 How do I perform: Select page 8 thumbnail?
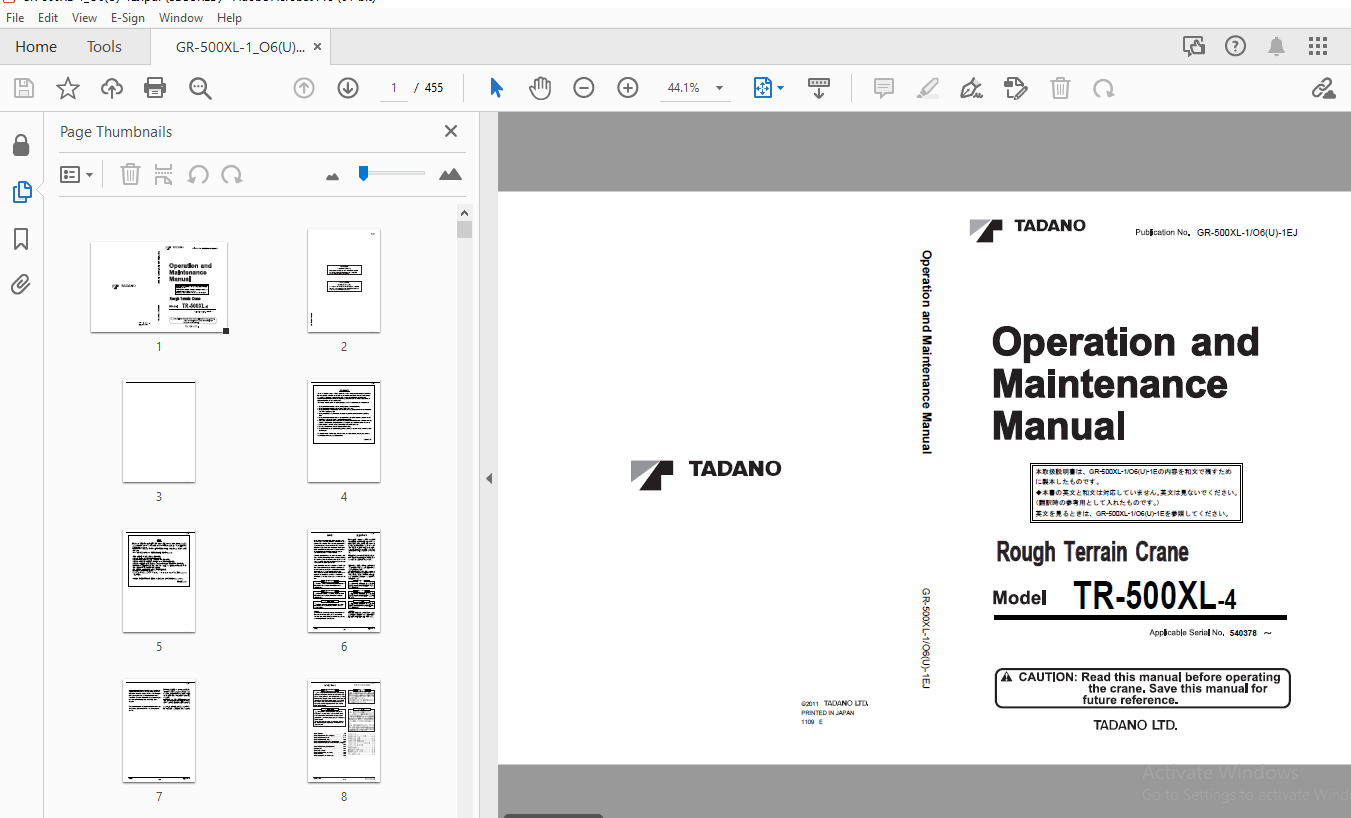coord(344,731)
